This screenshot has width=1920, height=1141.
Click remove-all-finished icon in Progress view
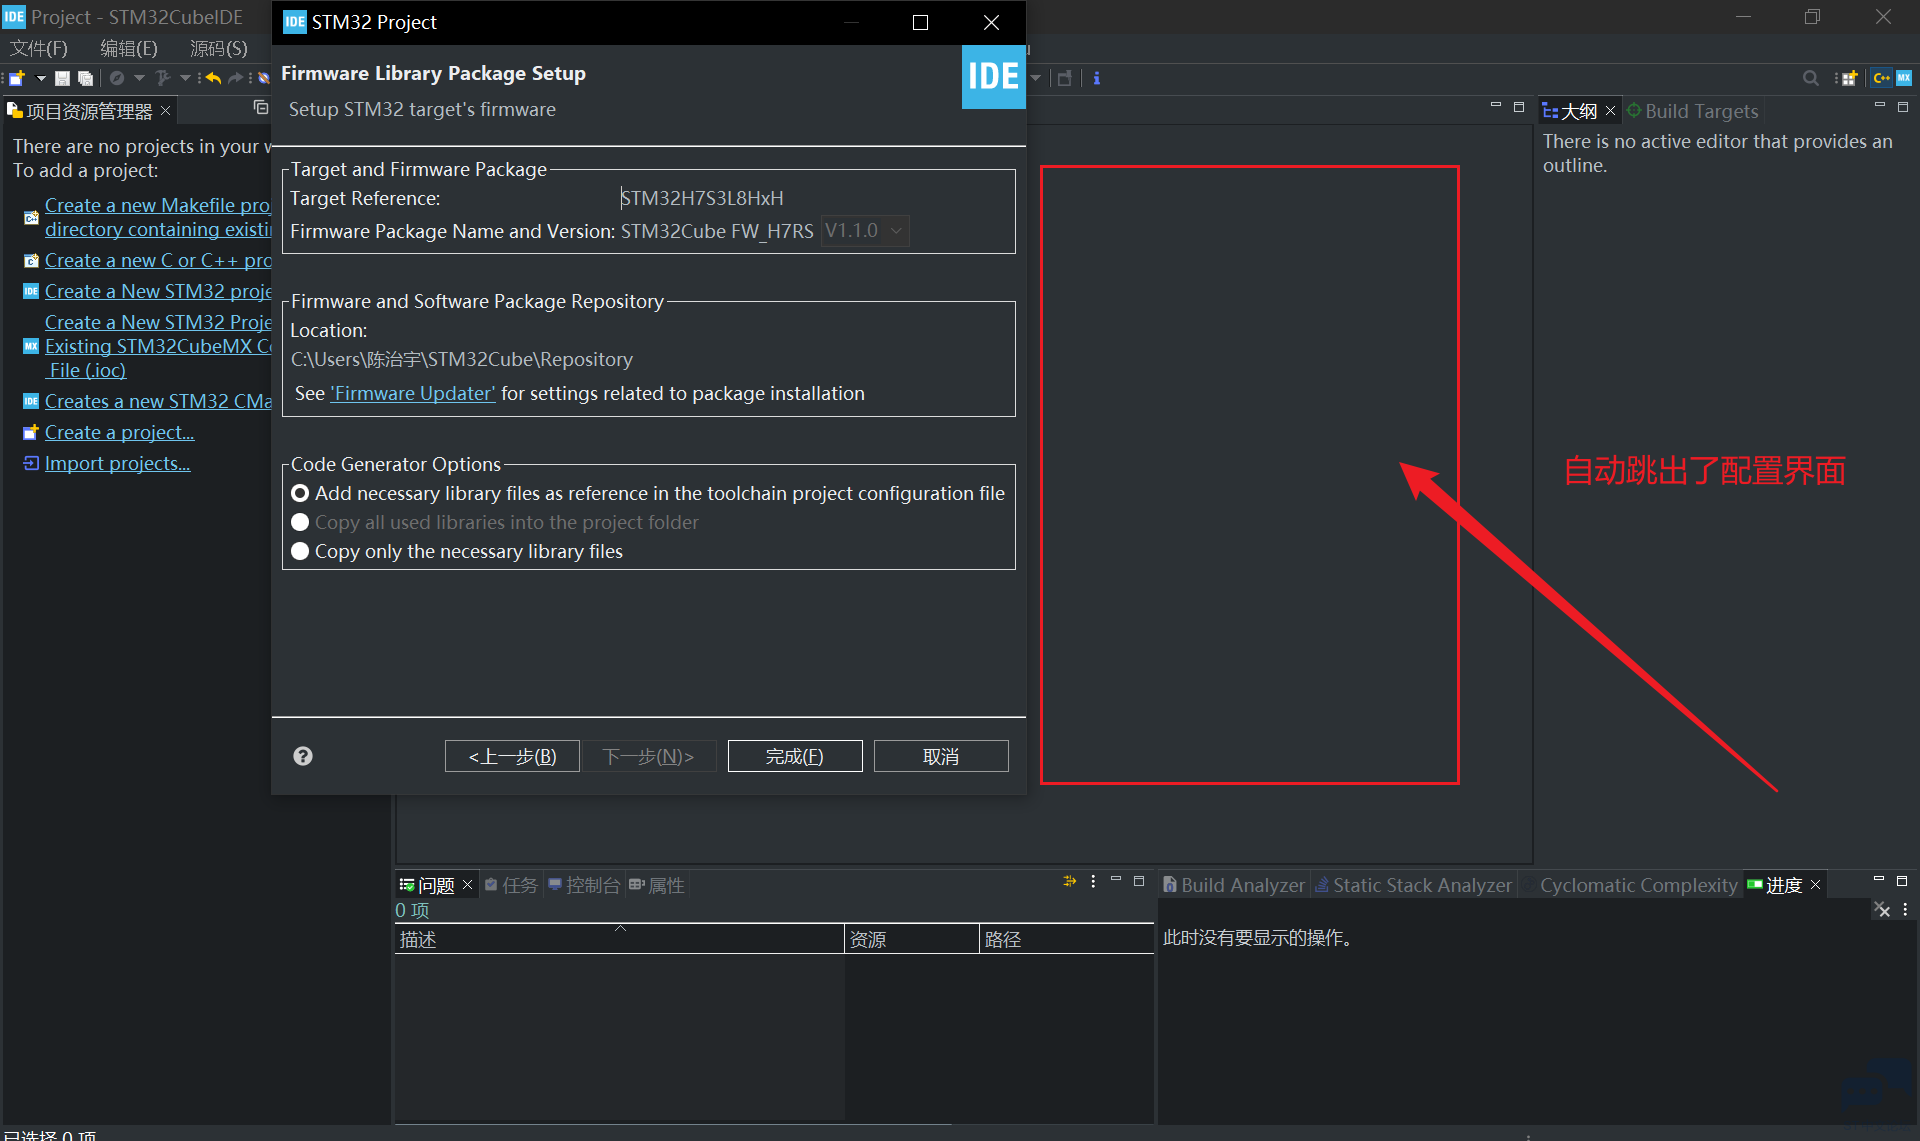pyautogui.click(x=1882, y=910)
